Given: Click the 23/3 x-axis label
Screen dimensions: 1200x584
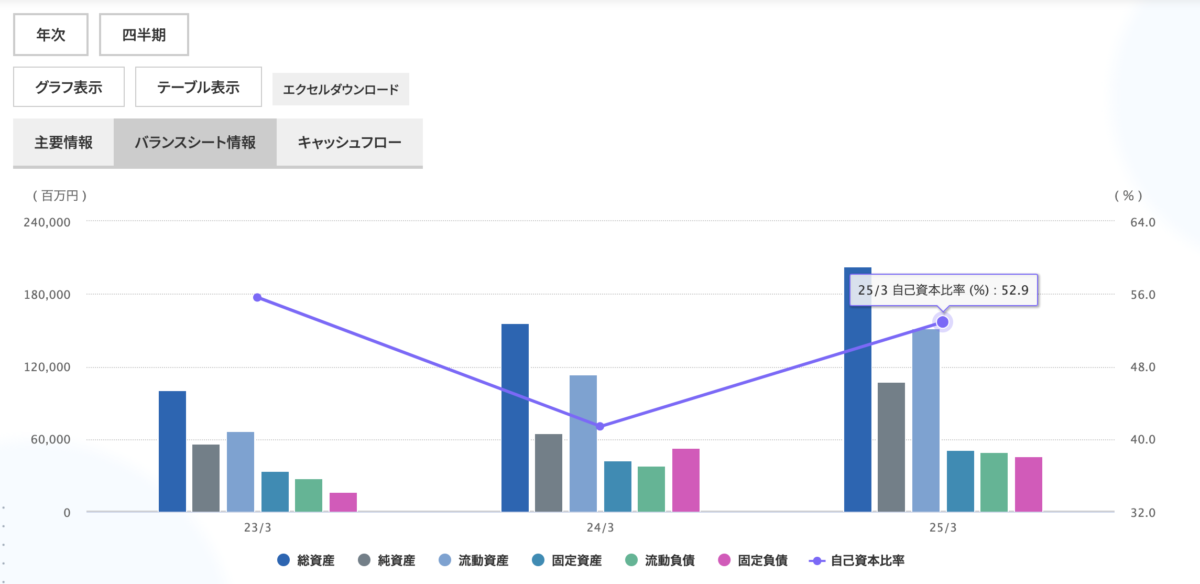Looking at the screenshot, I should (257, 528).
